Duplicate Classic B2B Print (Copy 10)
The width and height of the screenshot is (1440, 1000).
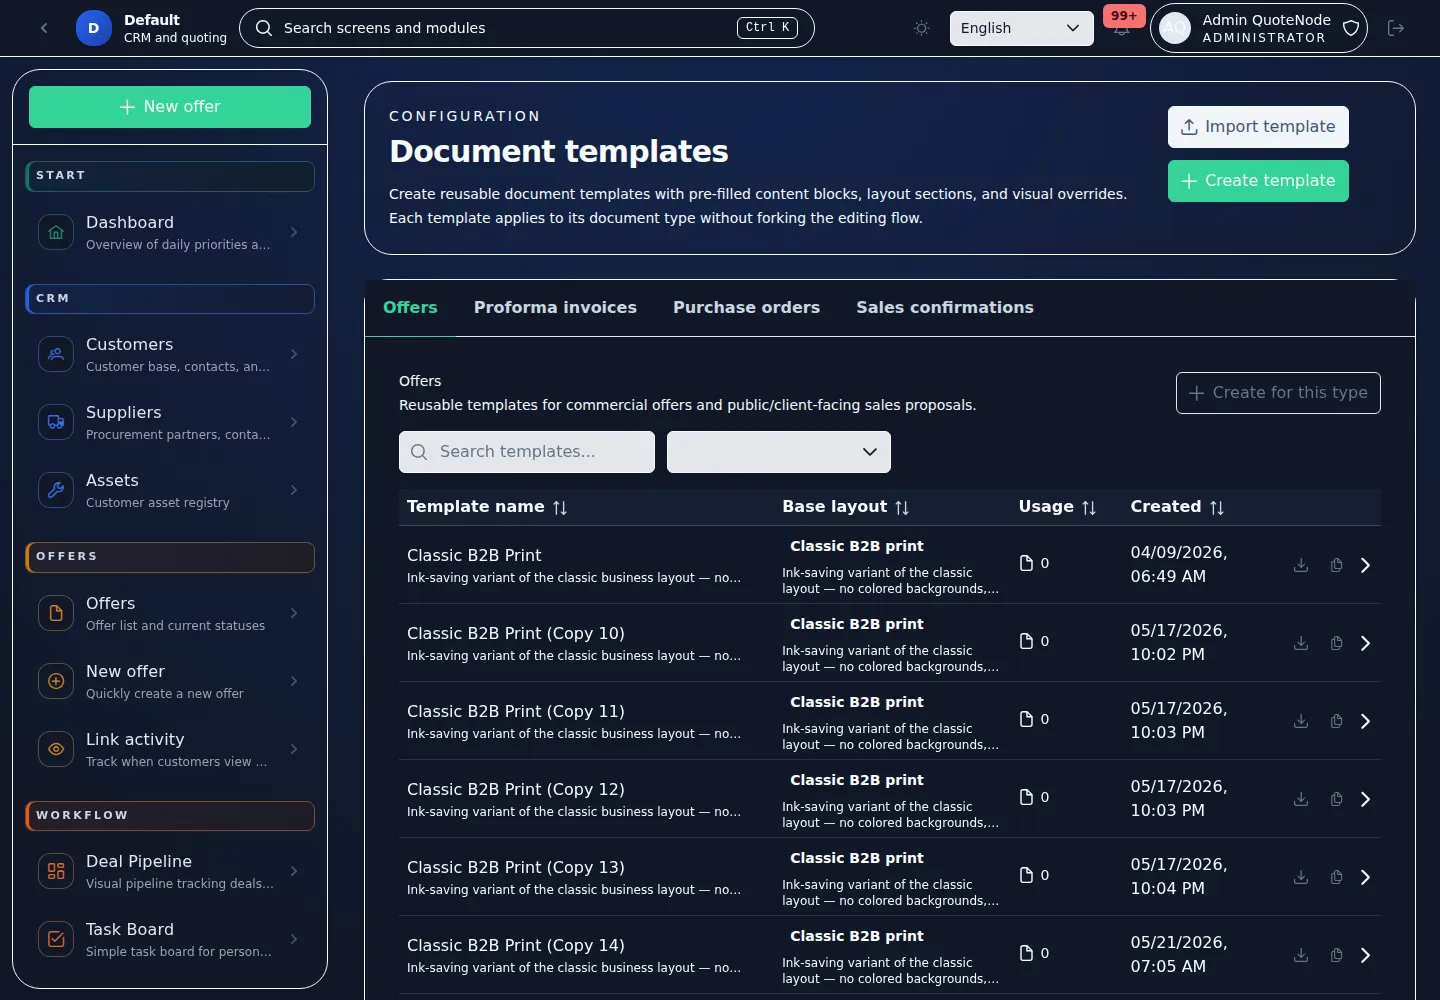click(x=1336, y=643)
